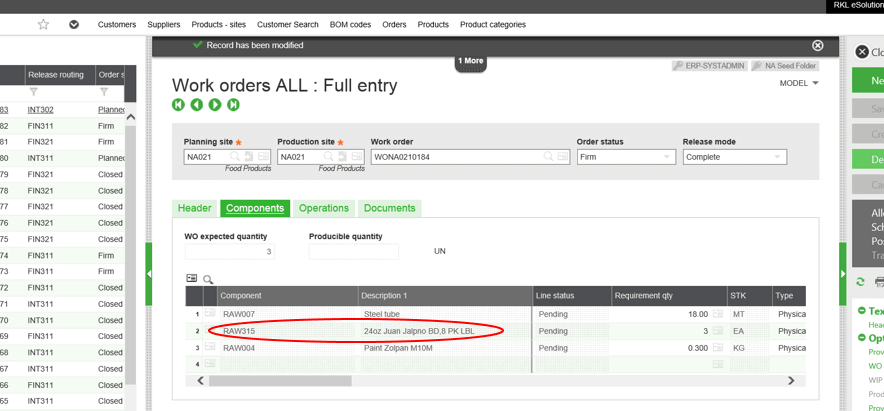Open the BOM codes bookmark

pos(350,24)
